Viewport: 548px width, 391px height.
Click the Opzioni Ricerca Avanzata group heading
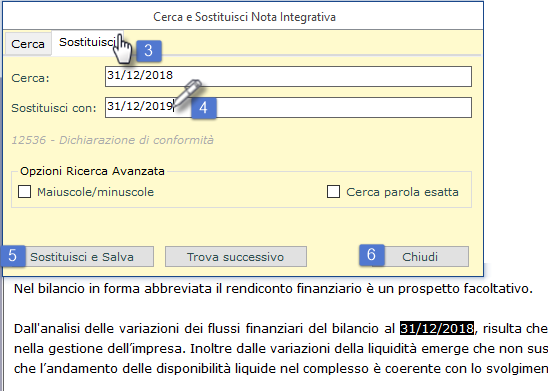coord(92,171)
